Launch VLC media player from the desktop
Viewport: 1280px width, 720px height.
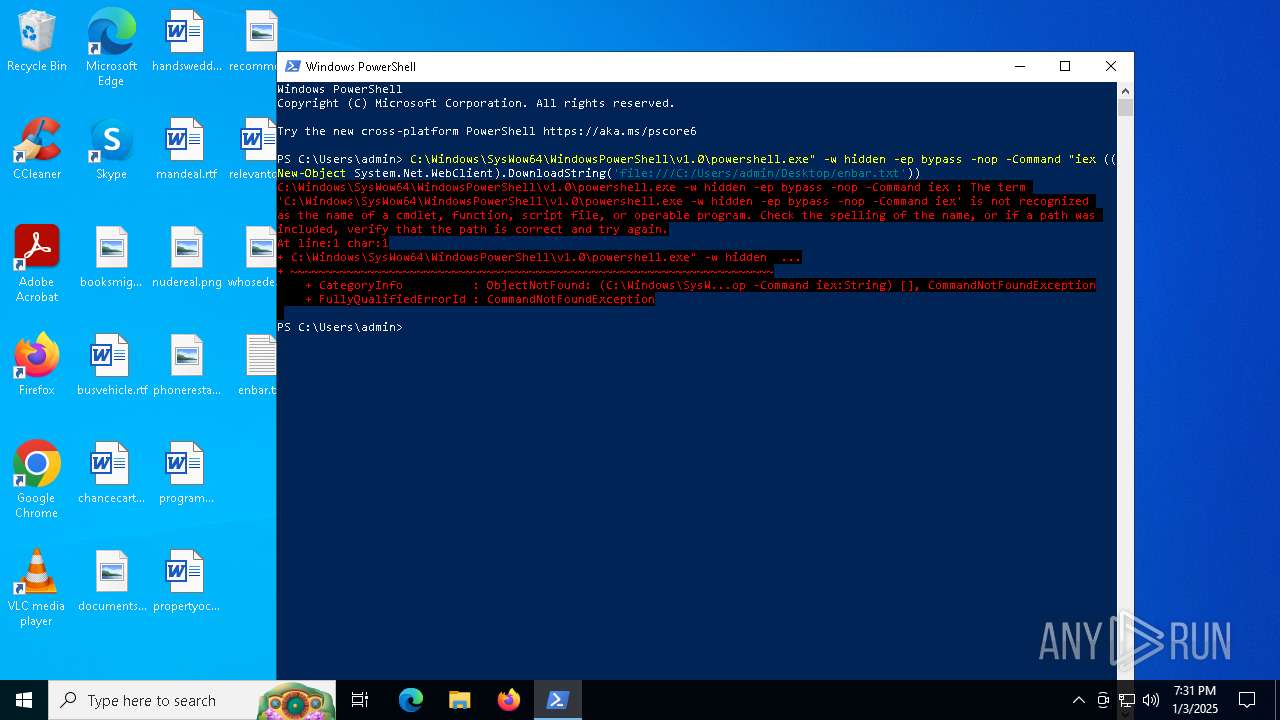point(37,588)
